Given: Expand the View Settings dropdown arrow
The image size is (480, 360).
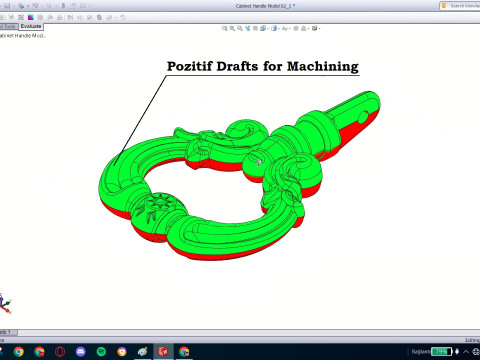Looking at the screenshot, I should (x=320, y=29).
